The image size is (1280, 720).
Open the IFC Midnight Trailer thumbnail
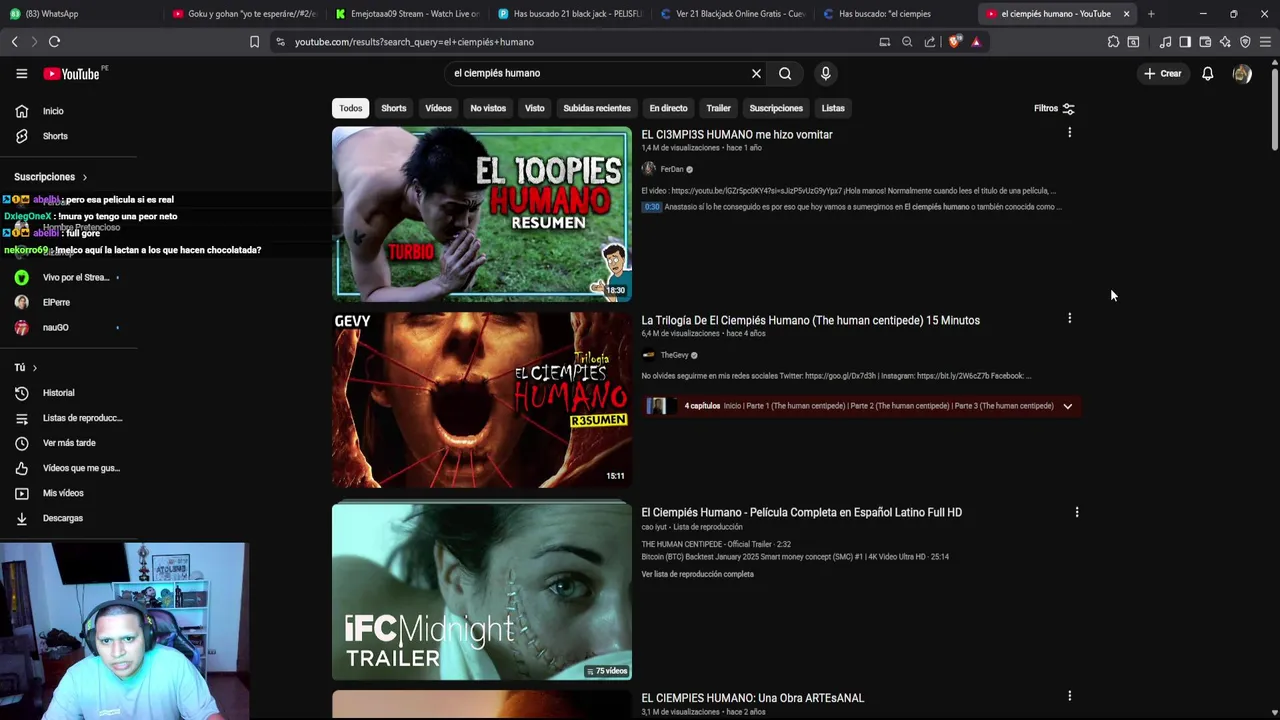pyautogui.click(x=482, y=591)
